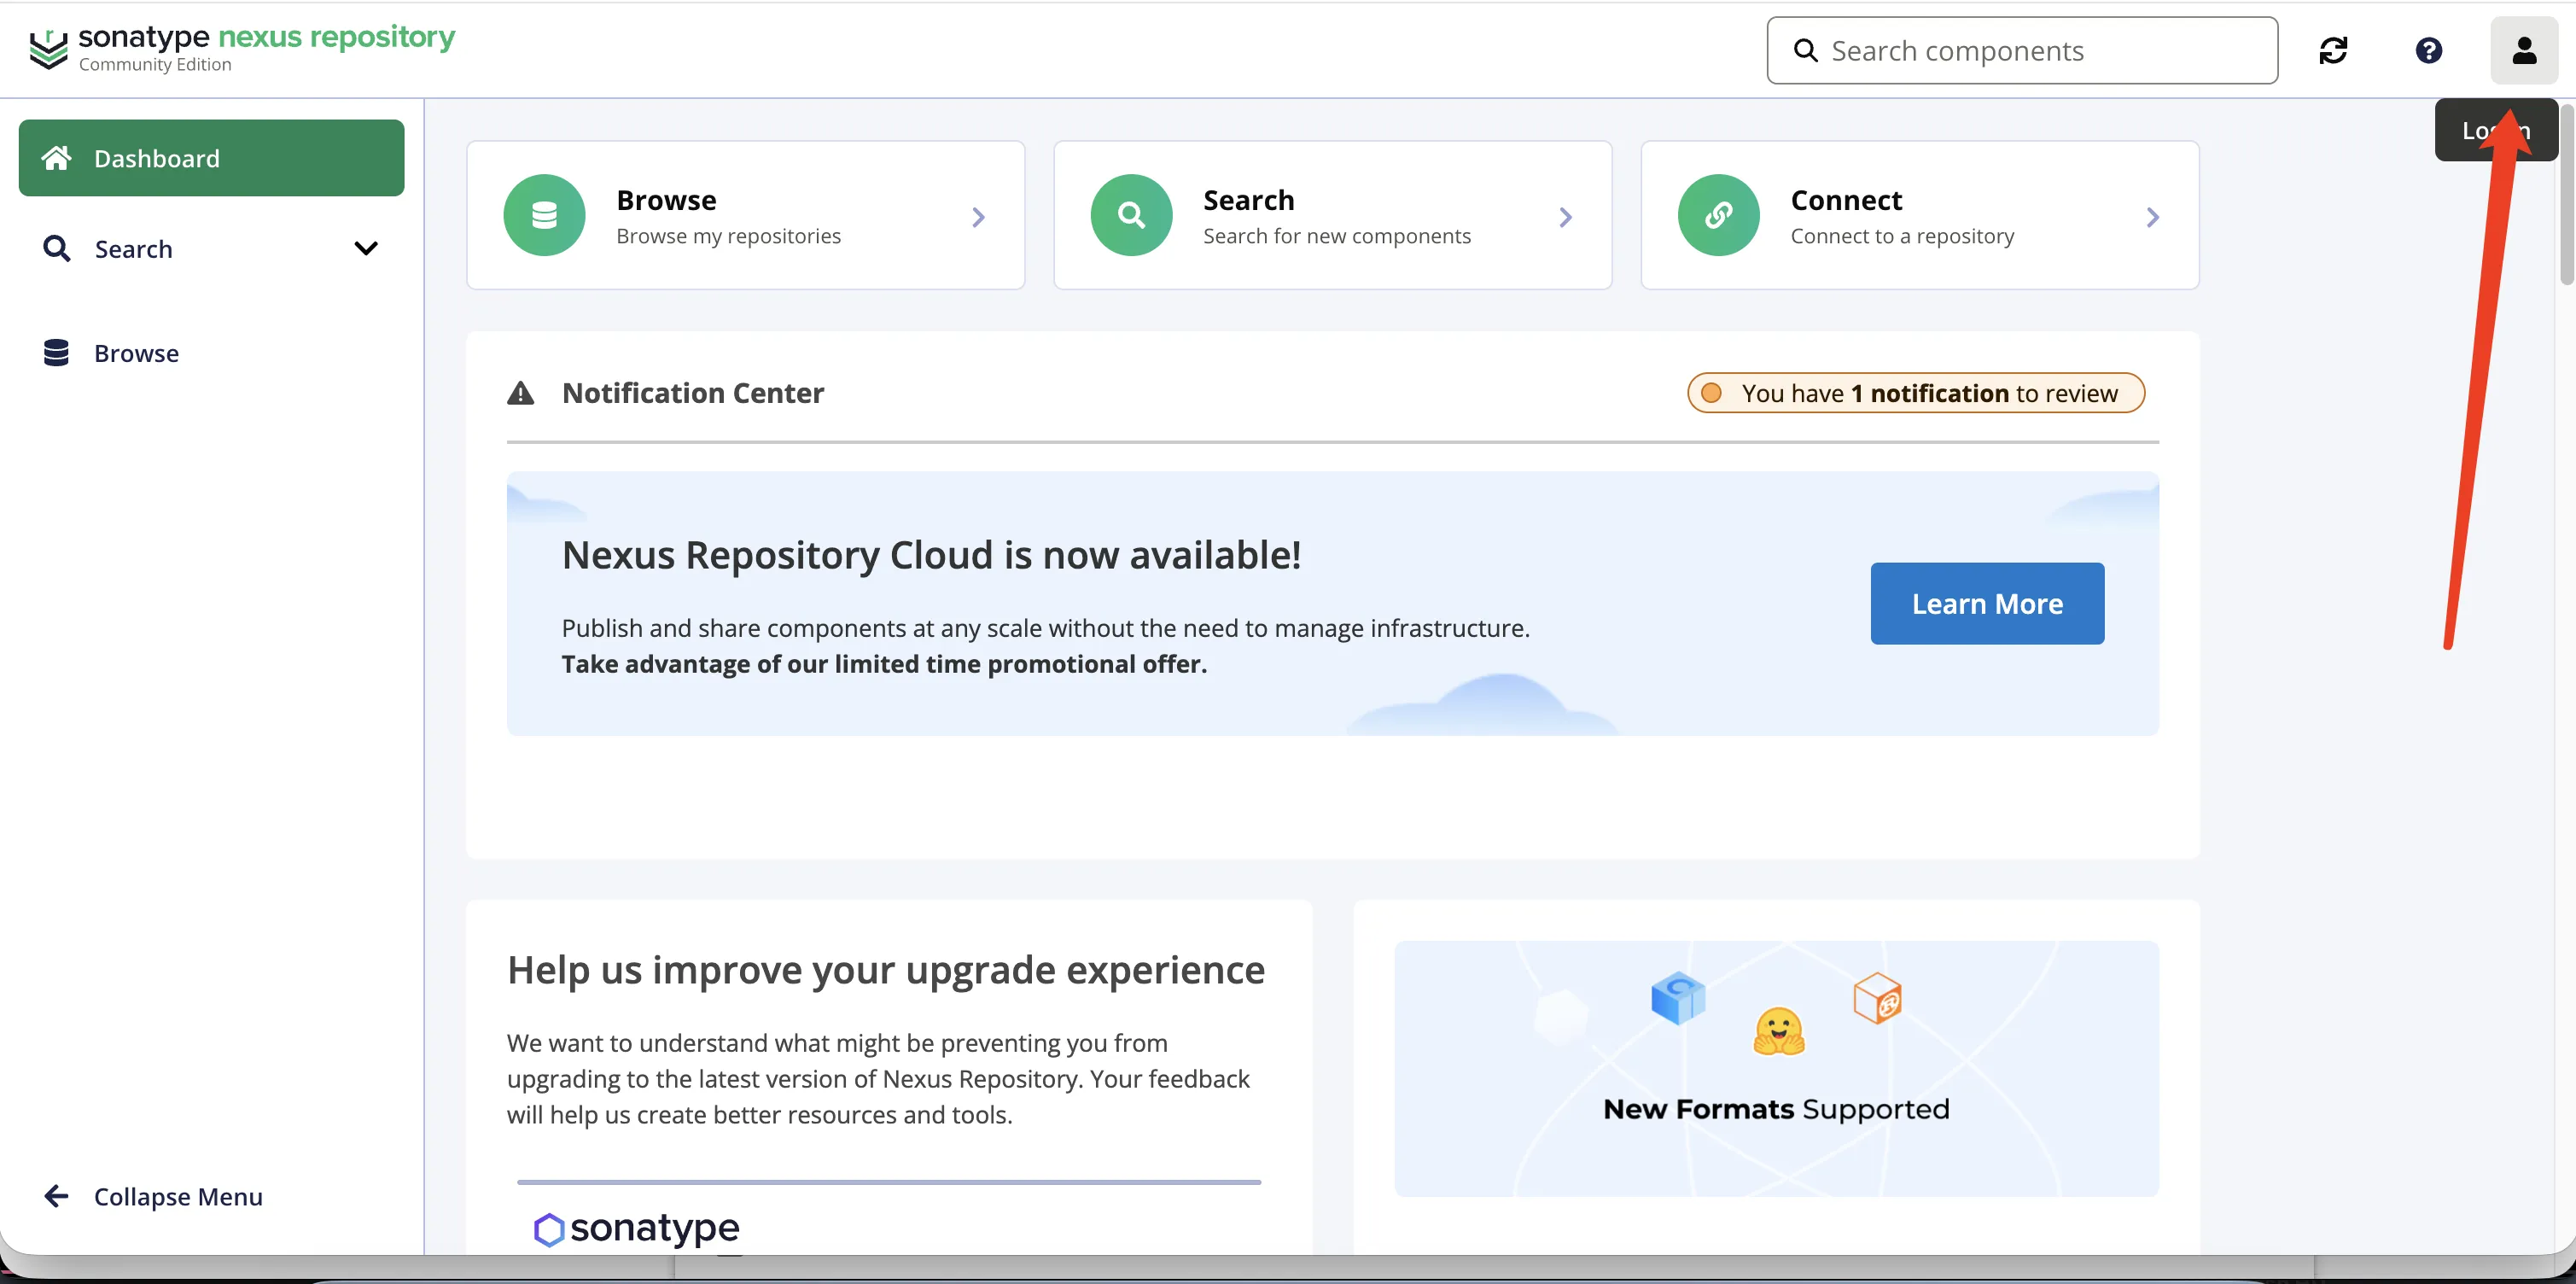
Task: Click the refresh icon in header
Action: (2333, 50)
